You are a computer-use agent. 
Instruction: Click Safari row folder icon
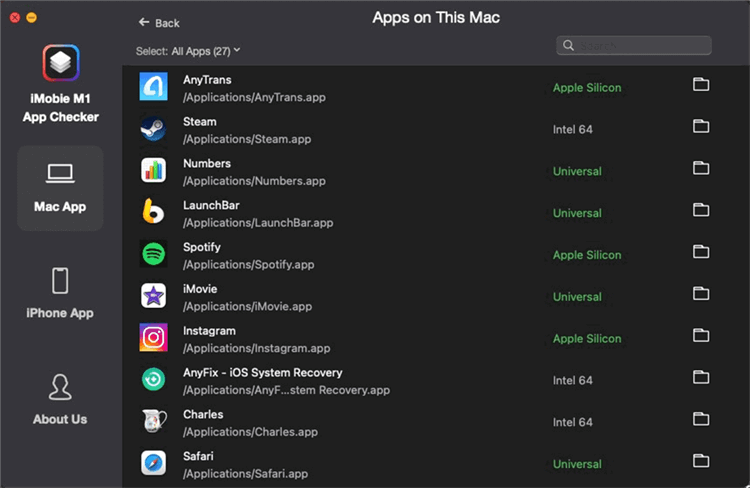tap(701, 461)
